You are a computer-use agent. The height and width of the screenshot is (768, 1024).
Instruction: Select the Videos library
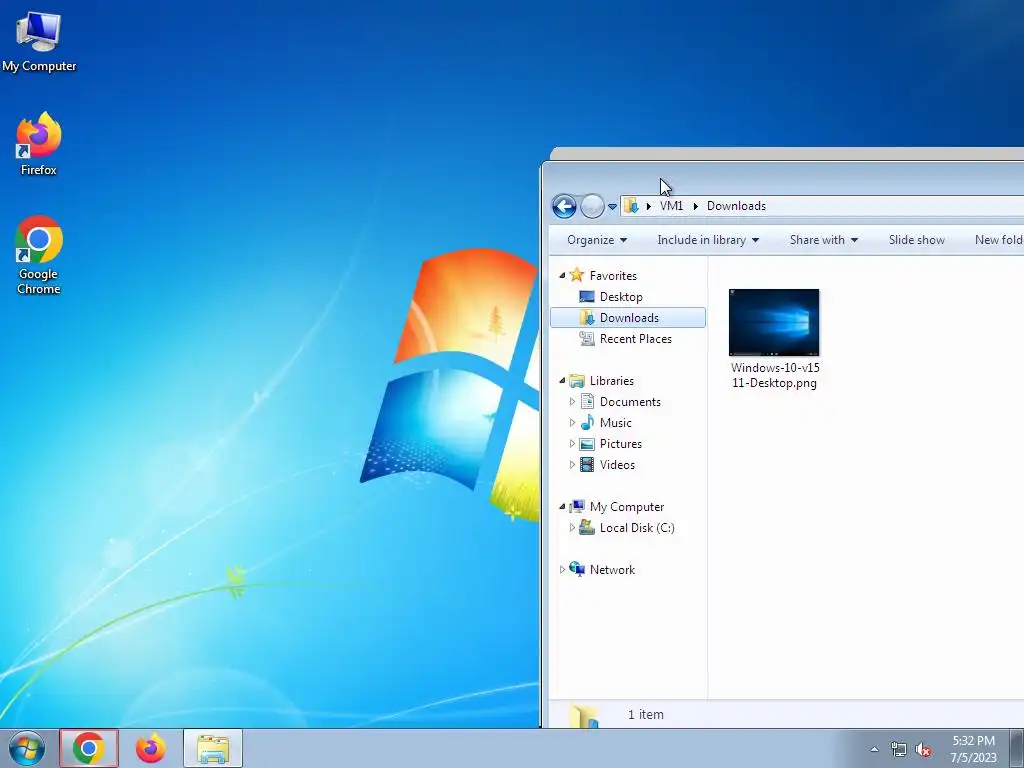[x=617, y=465]
